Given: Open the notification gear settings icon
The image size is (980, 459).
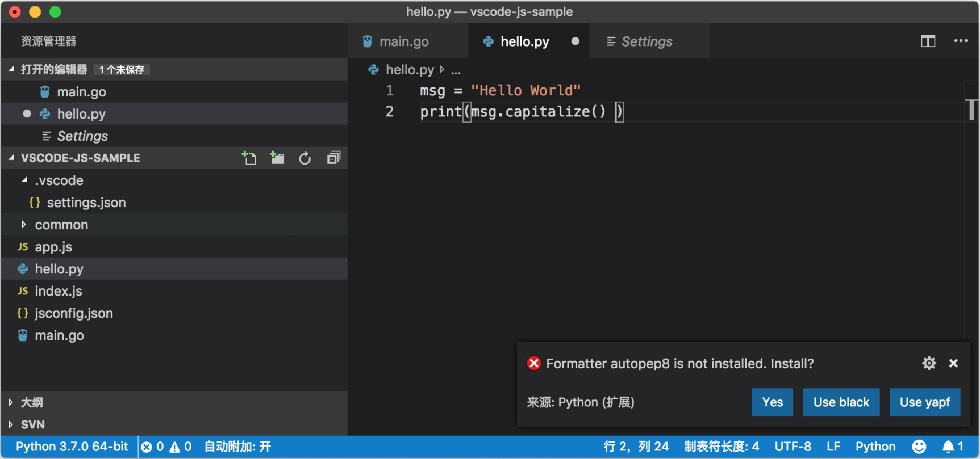Looking at the screenshot, I should [x=929, y=363].
